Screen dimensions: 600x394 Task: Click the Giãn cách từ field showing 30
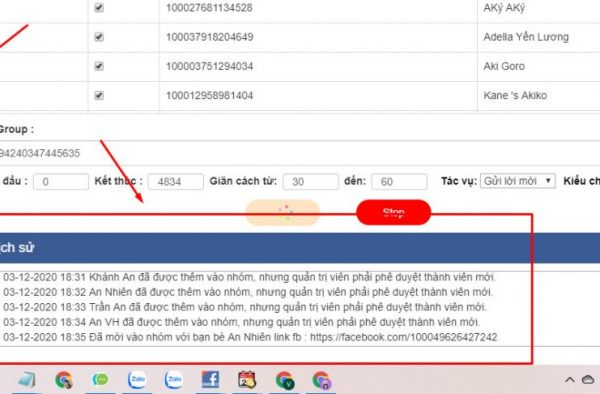point(310,181)
